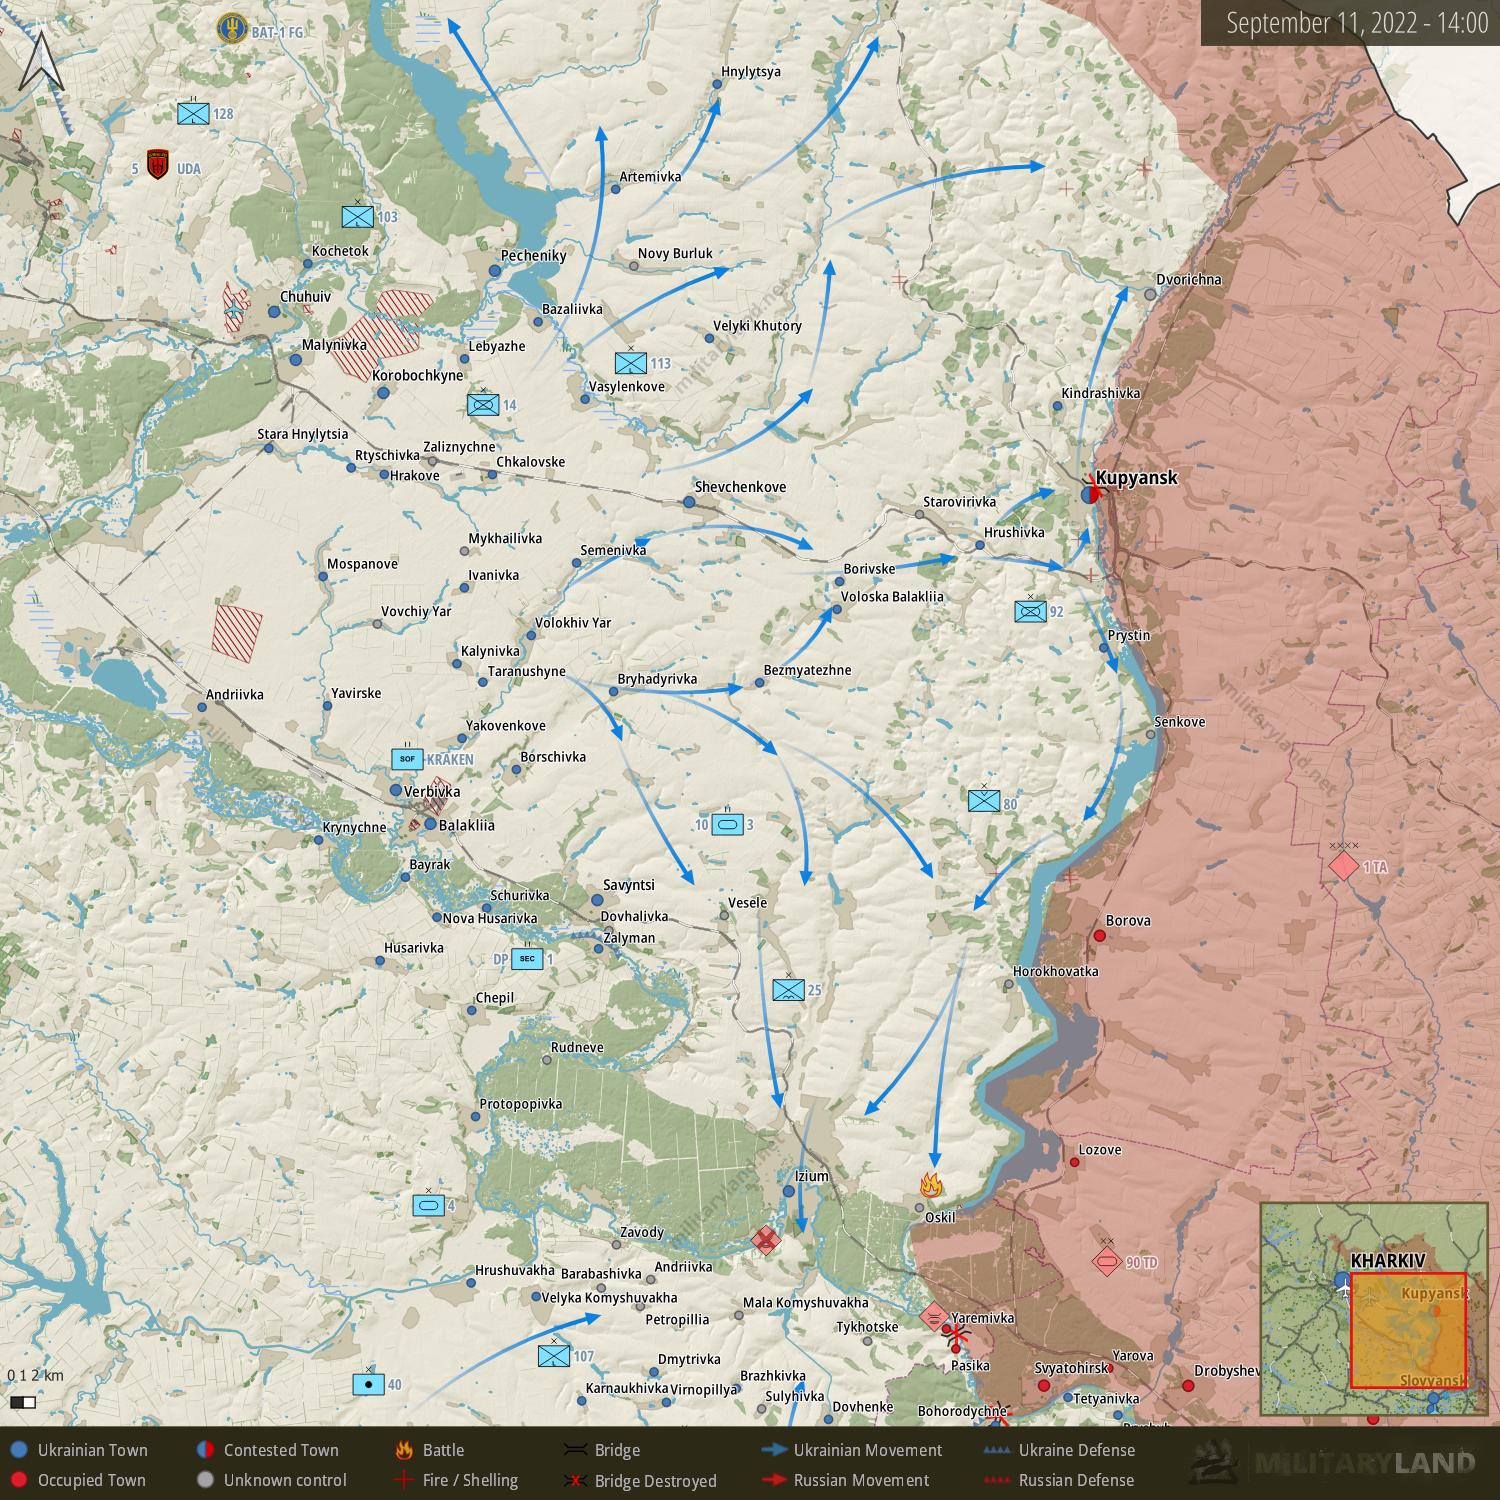
Task: Click the 113 brigade unit marker
Action: 631,362
